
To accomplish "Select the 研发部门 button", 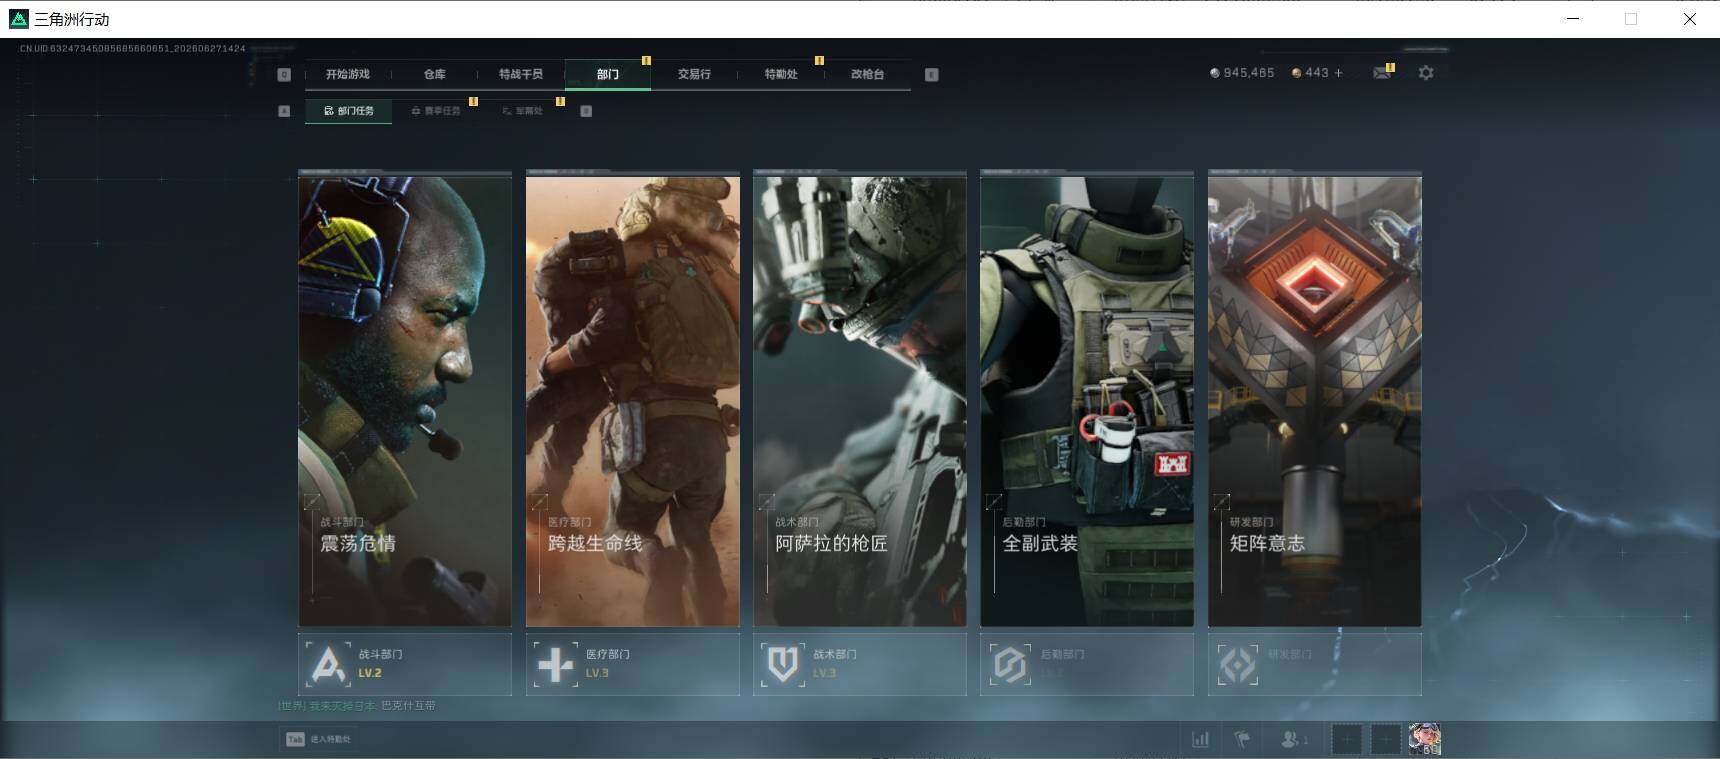I will click(x=1315, y=664).
